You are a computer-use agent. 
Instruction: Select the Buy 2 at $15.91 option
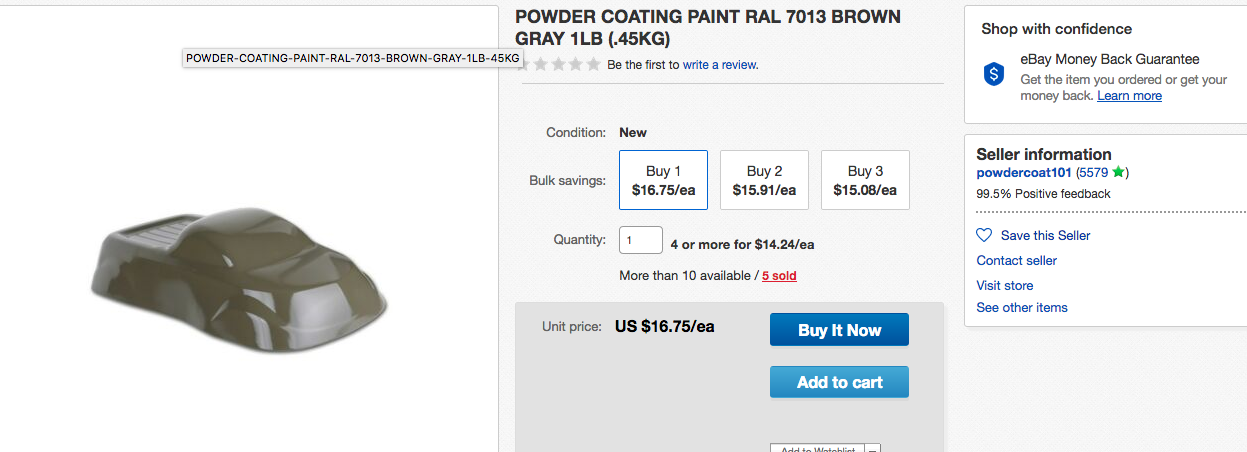tap(764, 180)
